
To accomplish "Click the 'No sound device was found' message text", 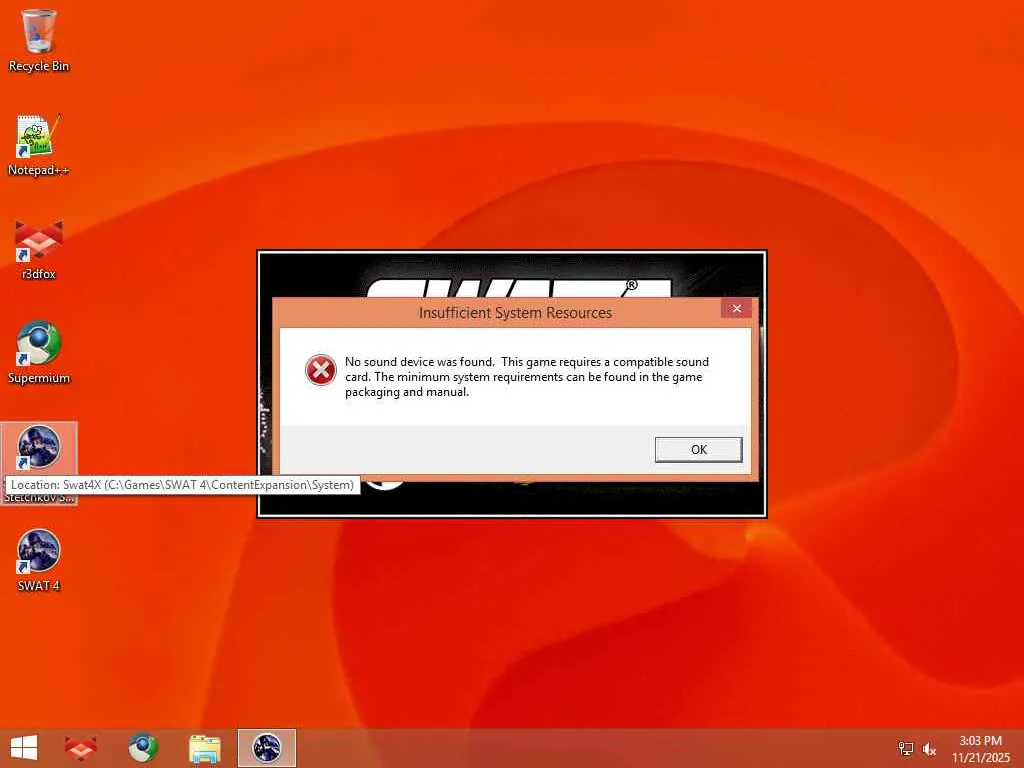I will pos(526,377).
